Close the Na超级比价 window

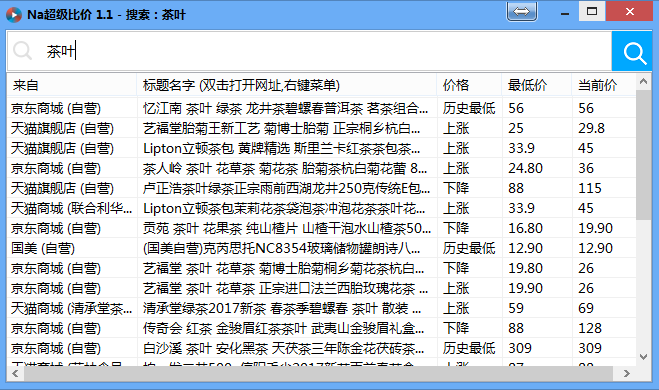tap(630, 11)
